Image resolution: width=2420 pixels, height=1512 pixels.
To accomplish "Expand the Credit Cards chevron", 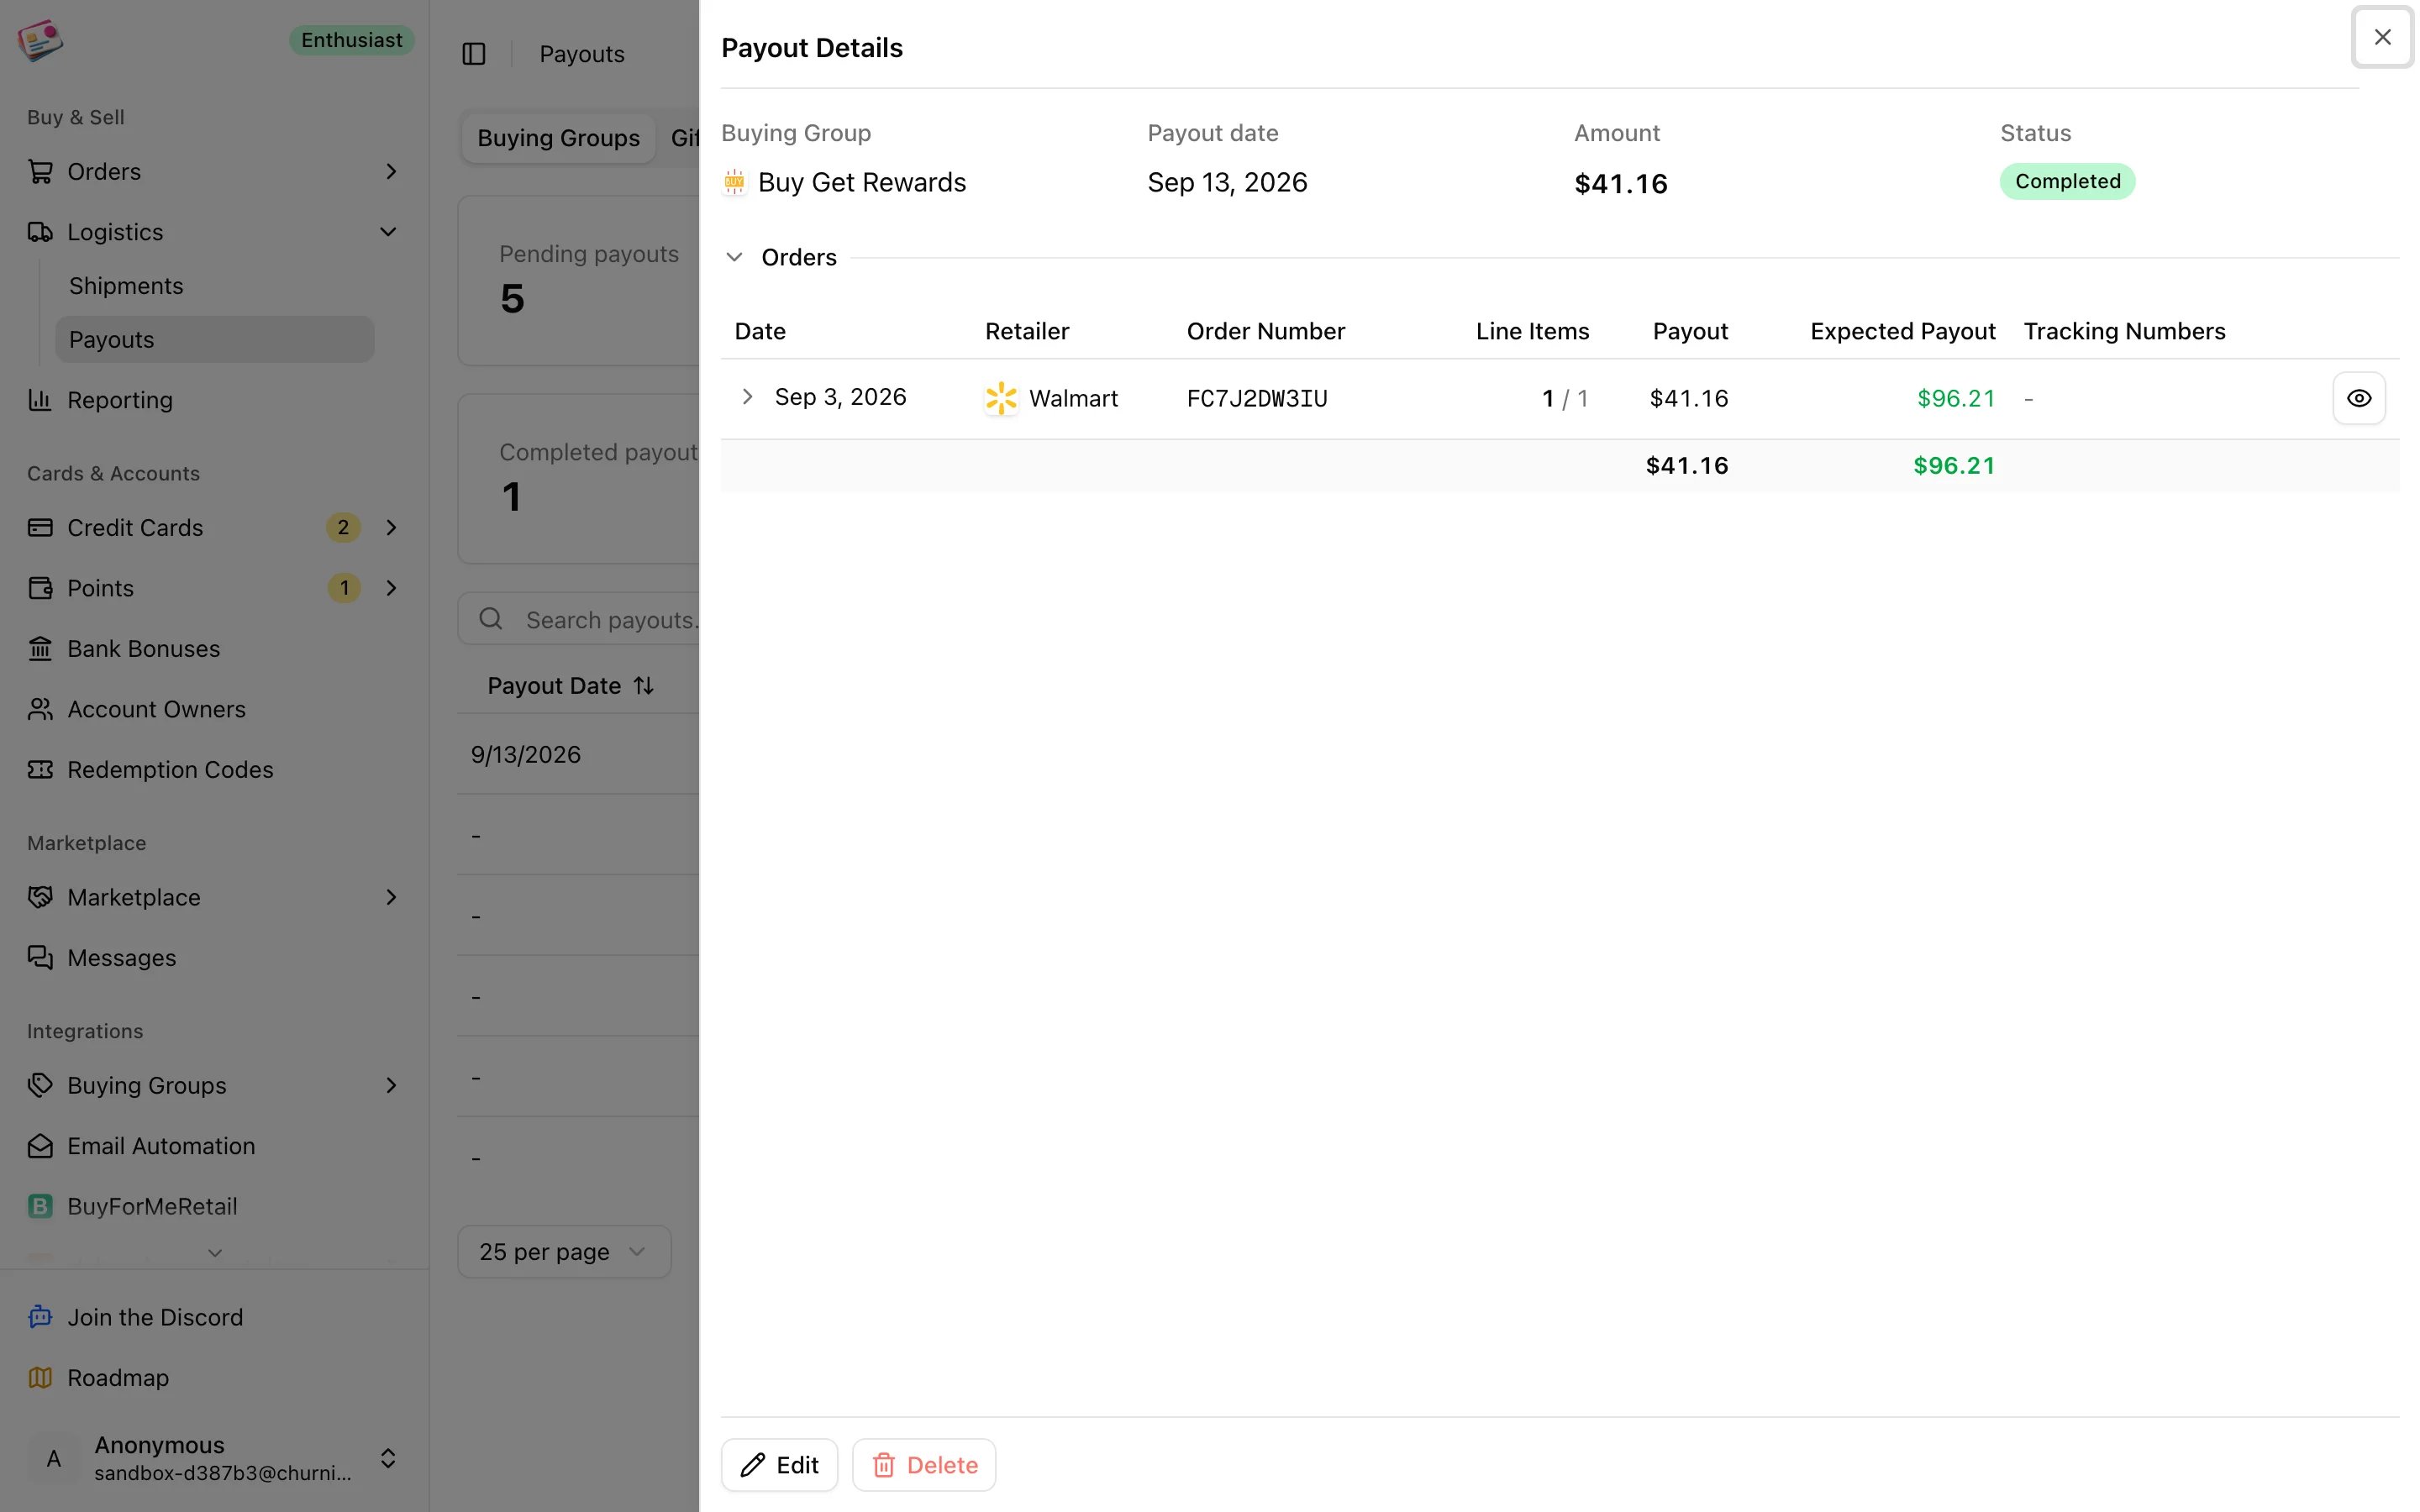I will click(391, 528).
